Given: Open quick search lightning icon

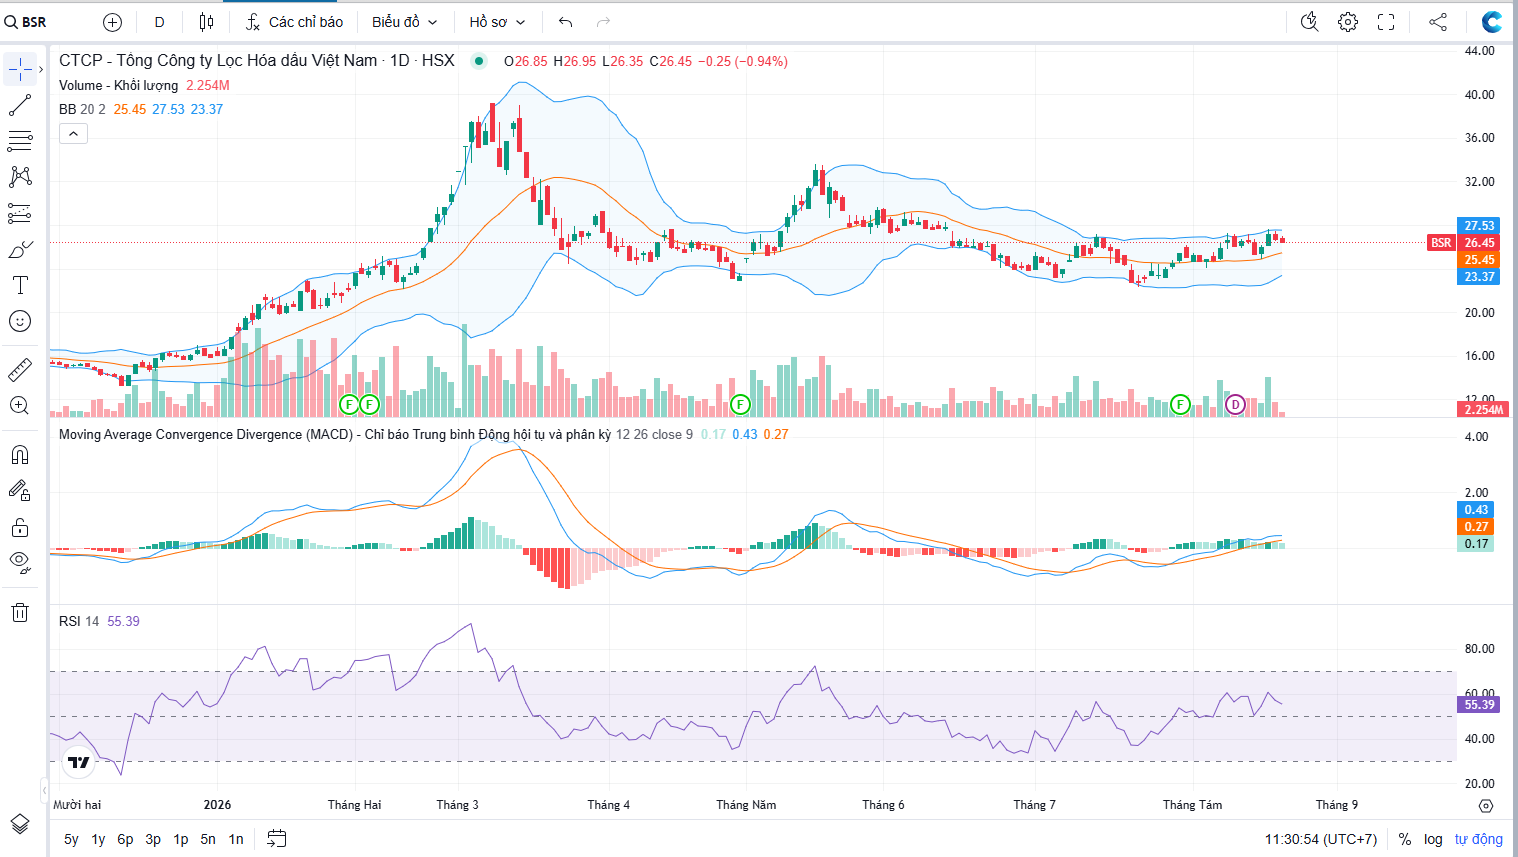Looking at the screenshot, I should click(x=1309, y=22).
